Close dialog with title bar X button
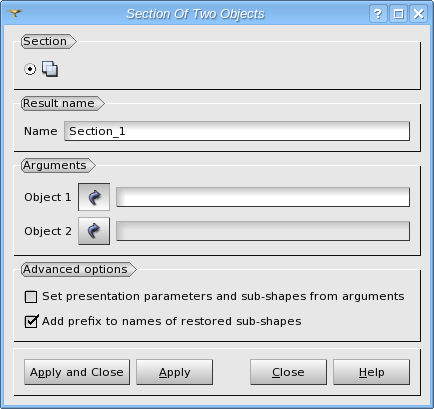The height and width of the screenshot is (409, 434). tap(419, 14)
